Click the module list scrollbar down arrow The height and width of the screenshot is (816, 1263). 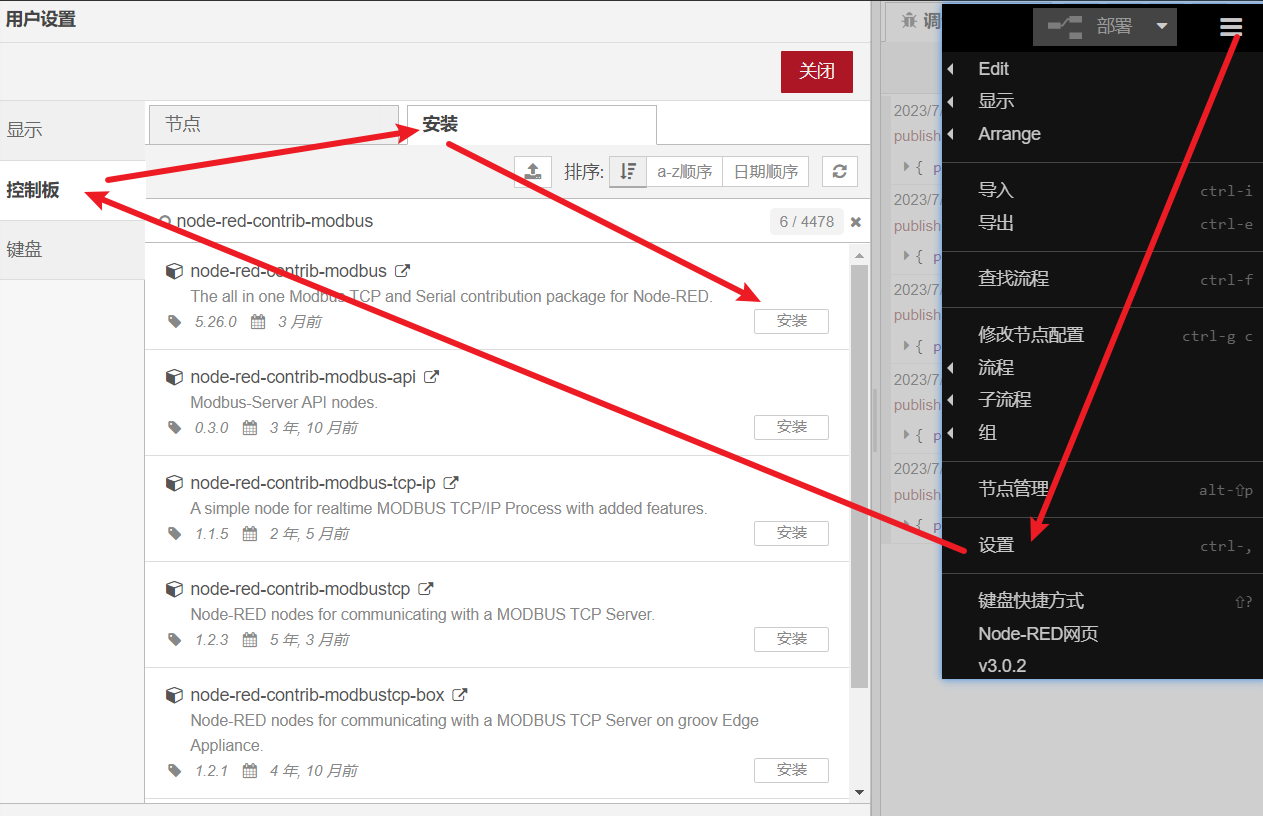pos(859,791)
